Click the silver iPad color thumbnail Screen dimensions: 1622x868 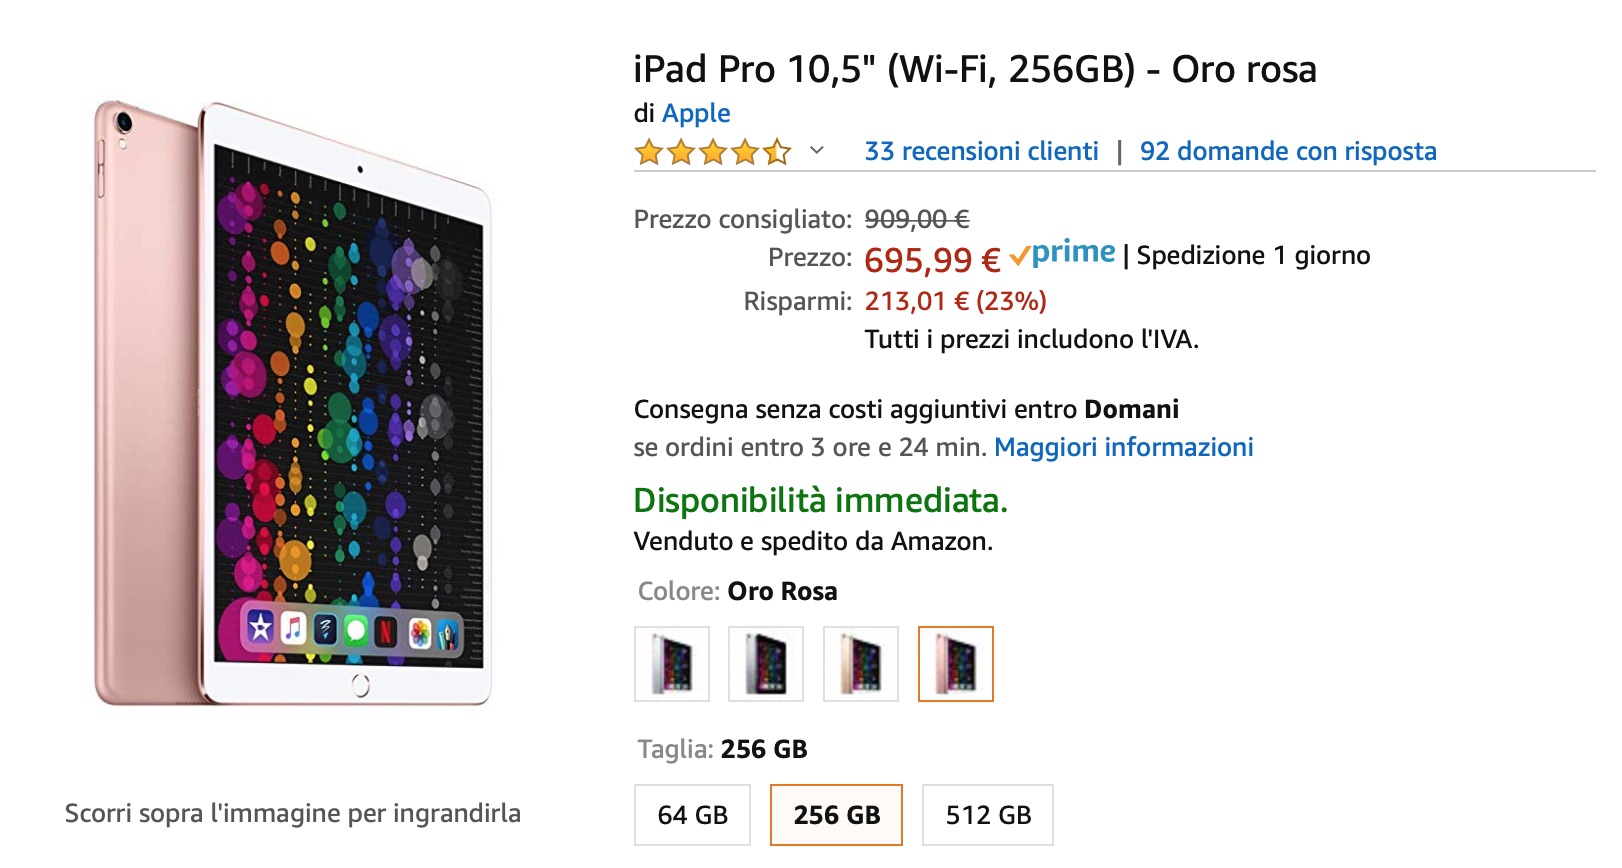click(x=671, y=664)
